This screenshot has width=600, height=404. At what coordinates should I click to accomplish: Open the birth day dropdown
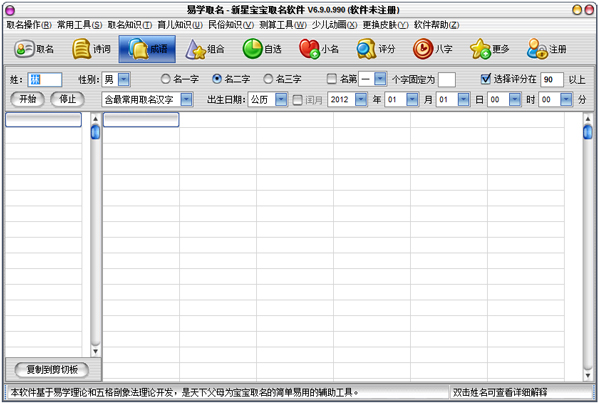click(x=463, y=100)
